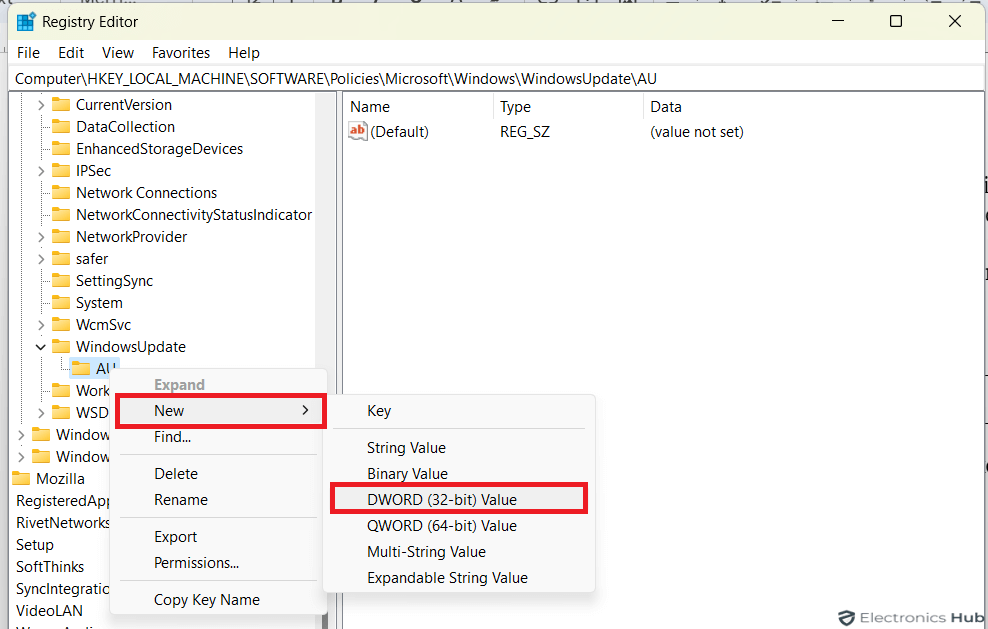Click the SettingSync folder icon
The image size is (988, 629).
(x=61, y=281)
